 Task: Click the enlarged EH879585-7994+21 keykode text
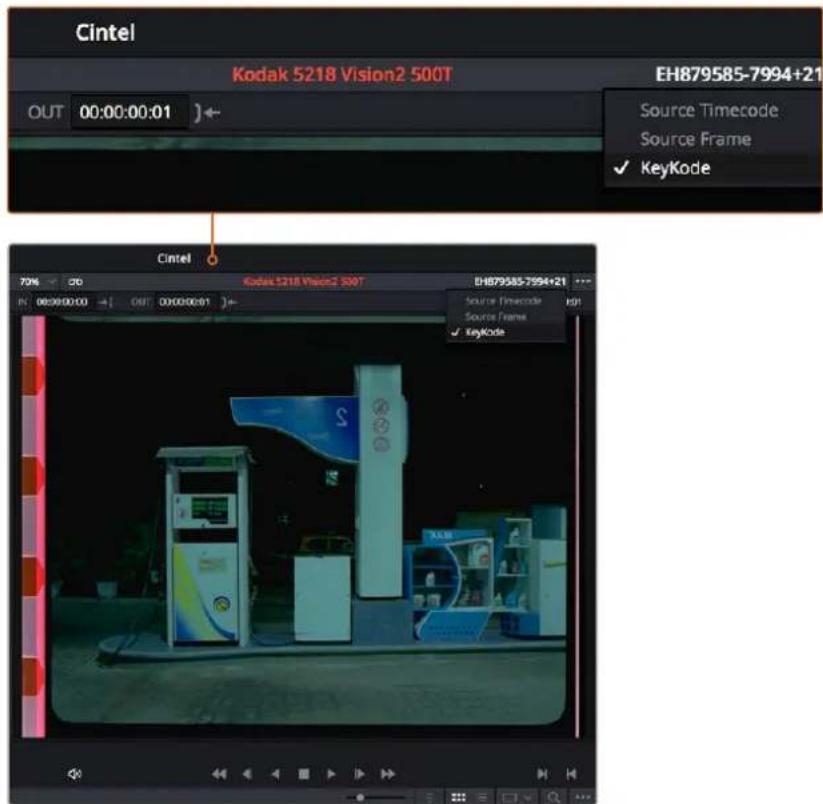pyautogui.click(x=738, y=74)
